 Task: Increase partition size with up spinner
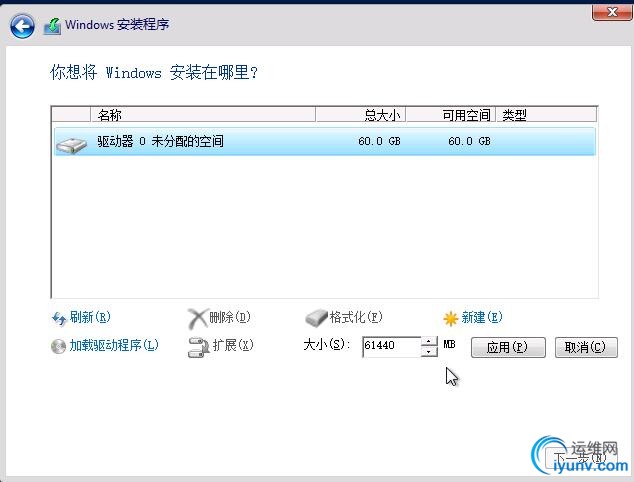pyautogui.click(x=429, y=341)
